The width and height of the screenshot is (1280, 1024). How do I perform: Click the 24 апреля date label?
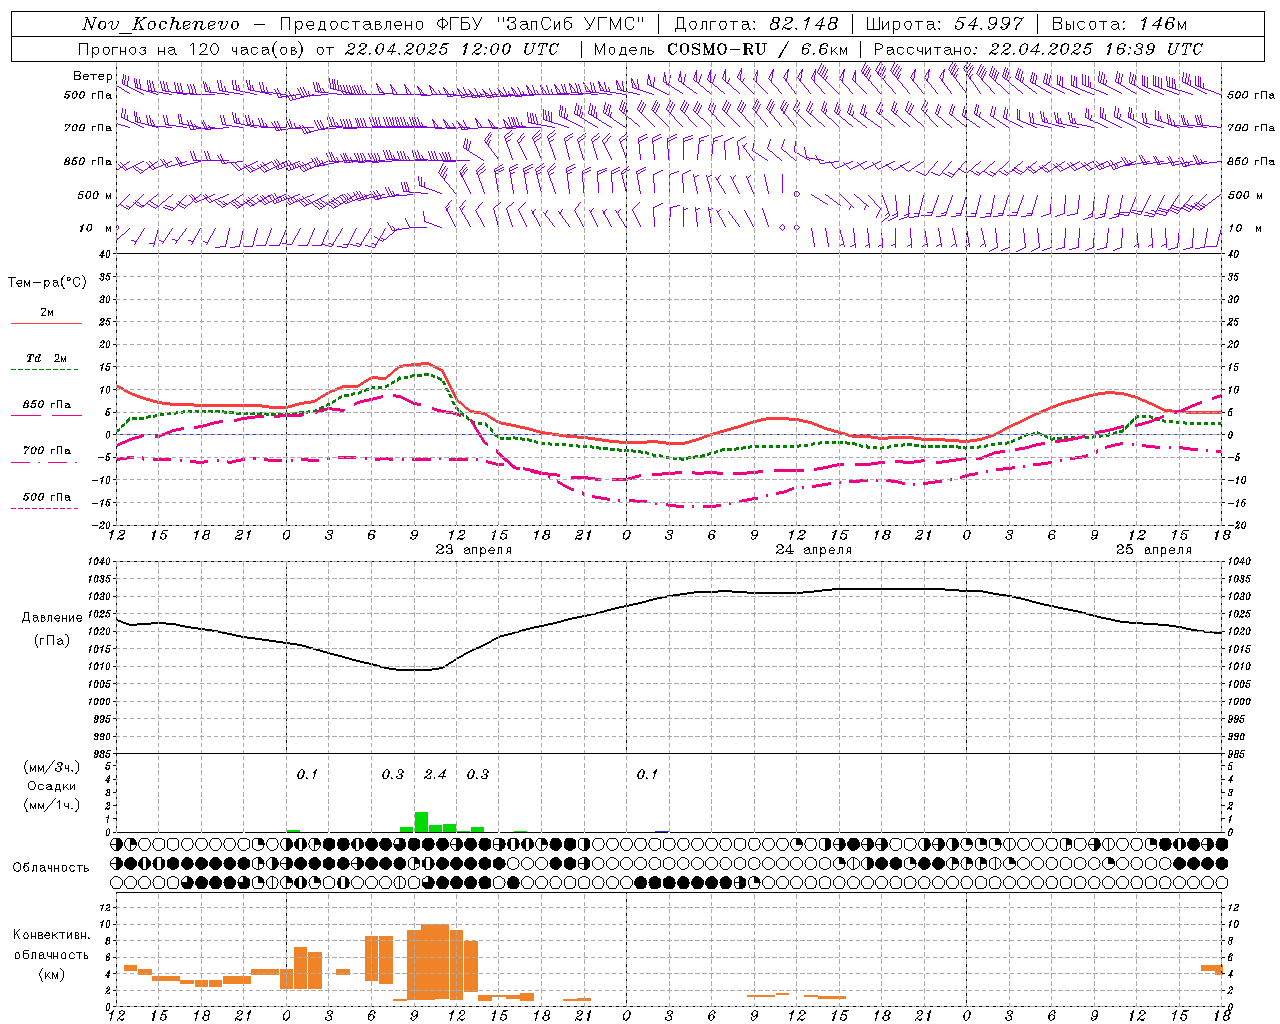(814, 549)
